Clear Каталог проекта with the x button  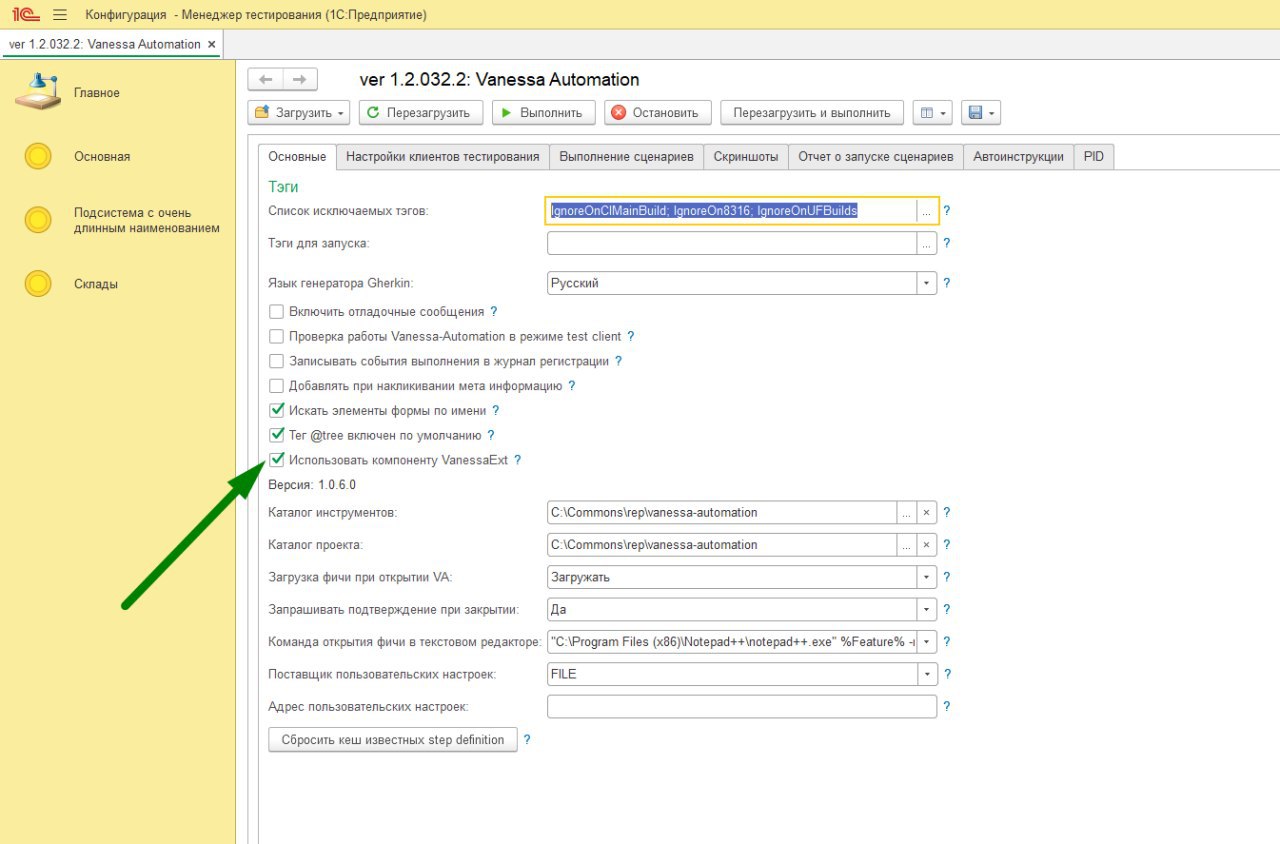(x=926, y=545)
